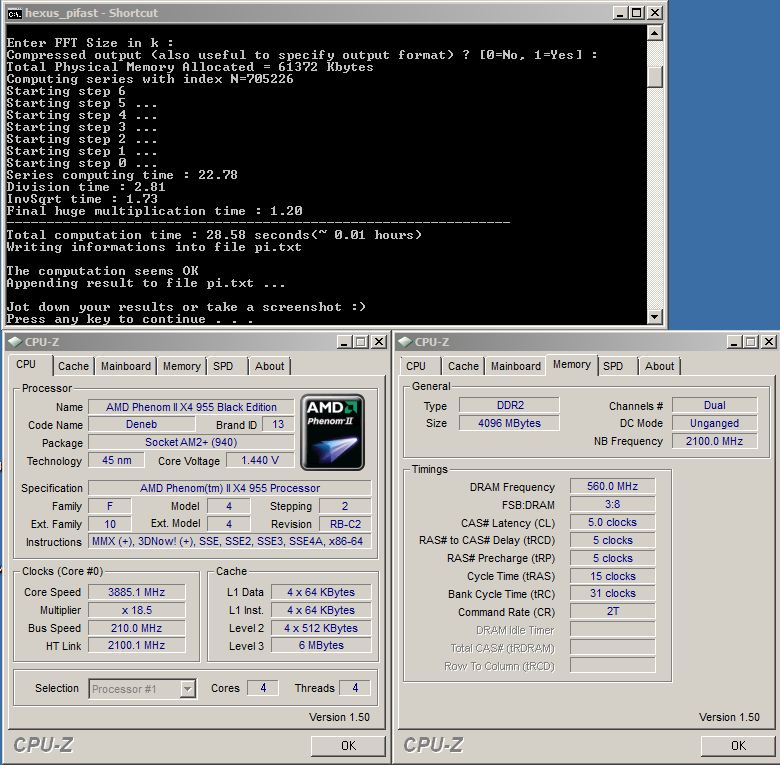The height and width of the screenshot is (765, 780).
Task: Click the Cores count value
Action: 263,688
